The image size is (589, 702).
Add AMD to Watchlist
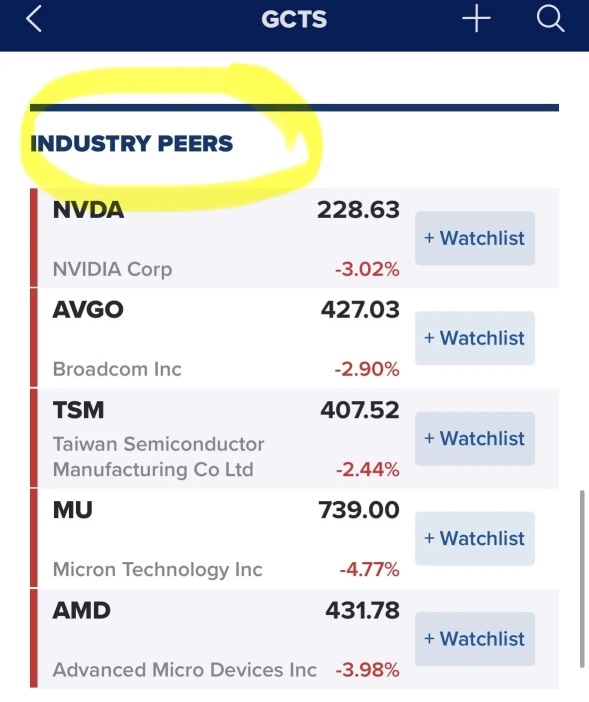[x=475, y=638]
